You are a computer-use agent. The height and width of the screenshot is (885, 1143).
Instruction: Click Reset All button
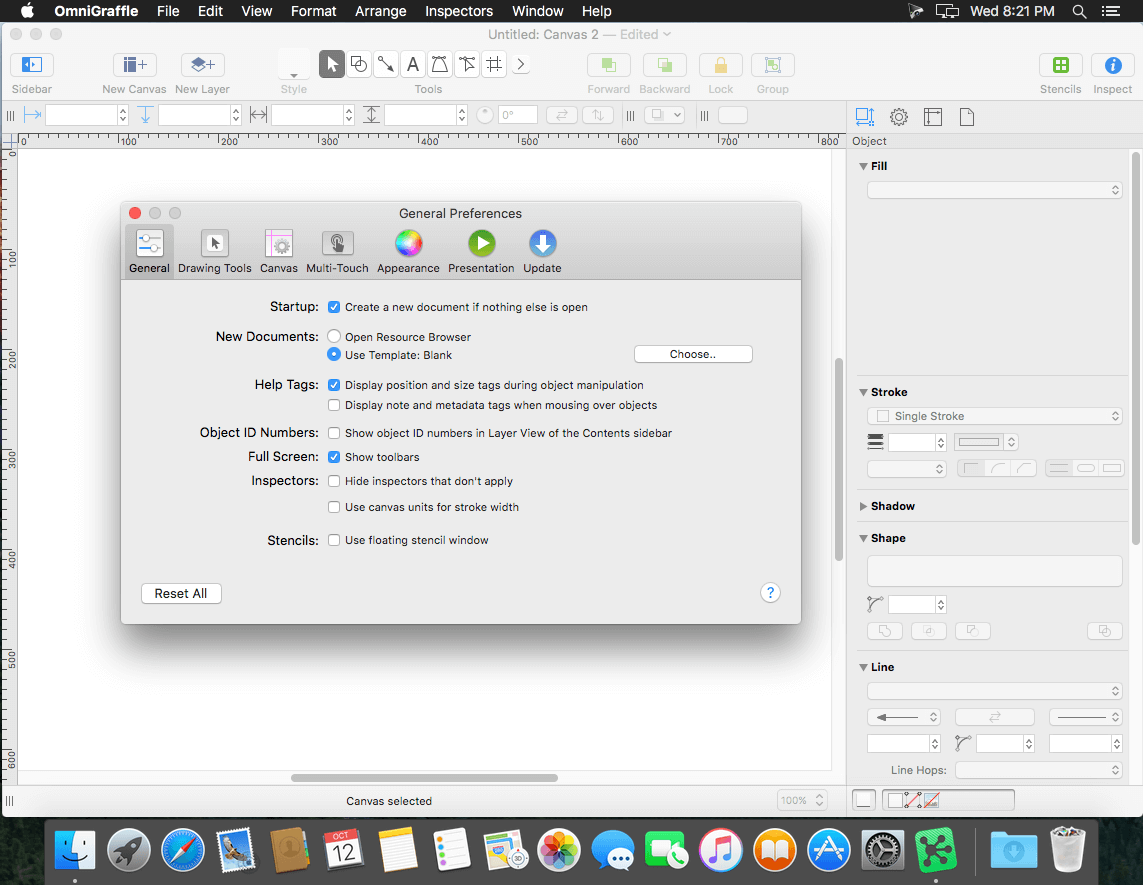point(181,593)
